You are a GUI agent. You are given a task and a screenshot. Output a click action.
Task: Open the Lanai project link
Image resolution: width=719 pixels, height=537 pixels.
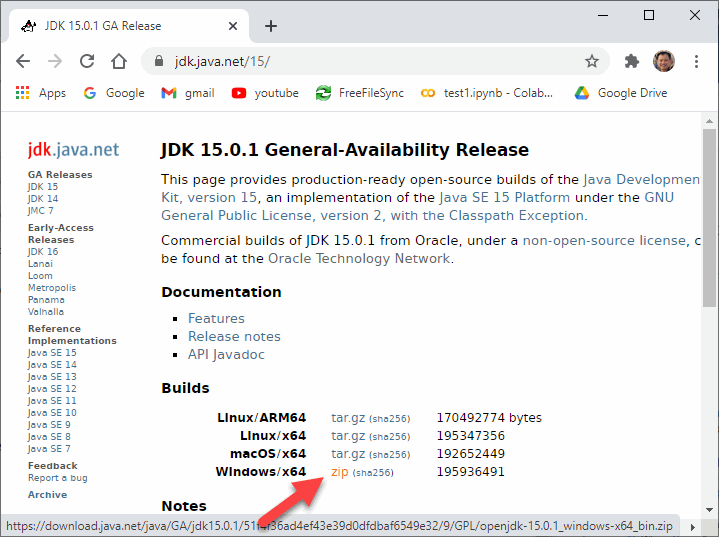click(x=40, y=264)
